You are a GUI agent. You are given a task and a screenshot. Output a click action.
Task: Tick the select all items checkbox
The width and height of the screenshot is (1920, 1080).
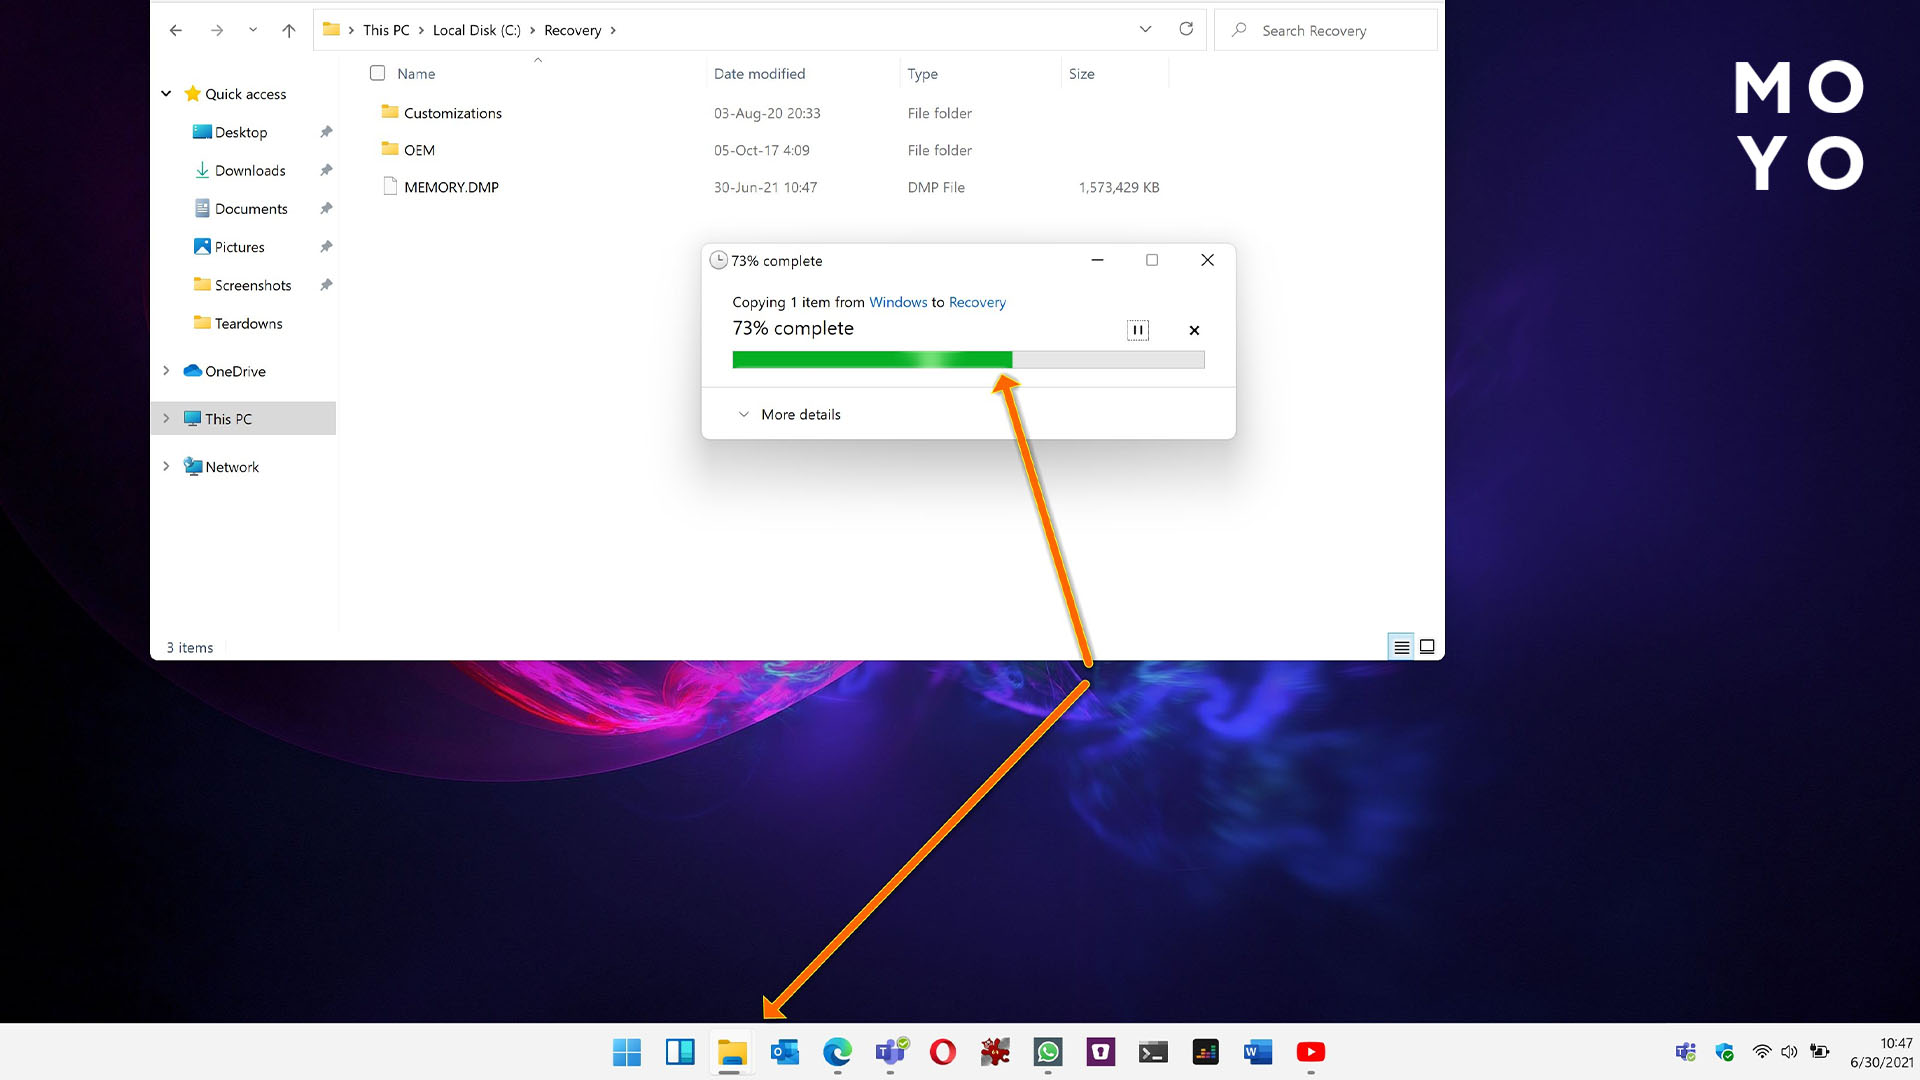(377, 73)
